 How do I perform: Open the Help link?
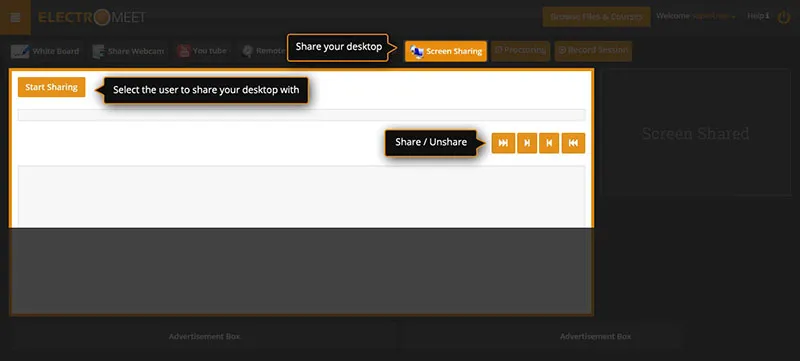pyautogui.click(x=758, y=16)
